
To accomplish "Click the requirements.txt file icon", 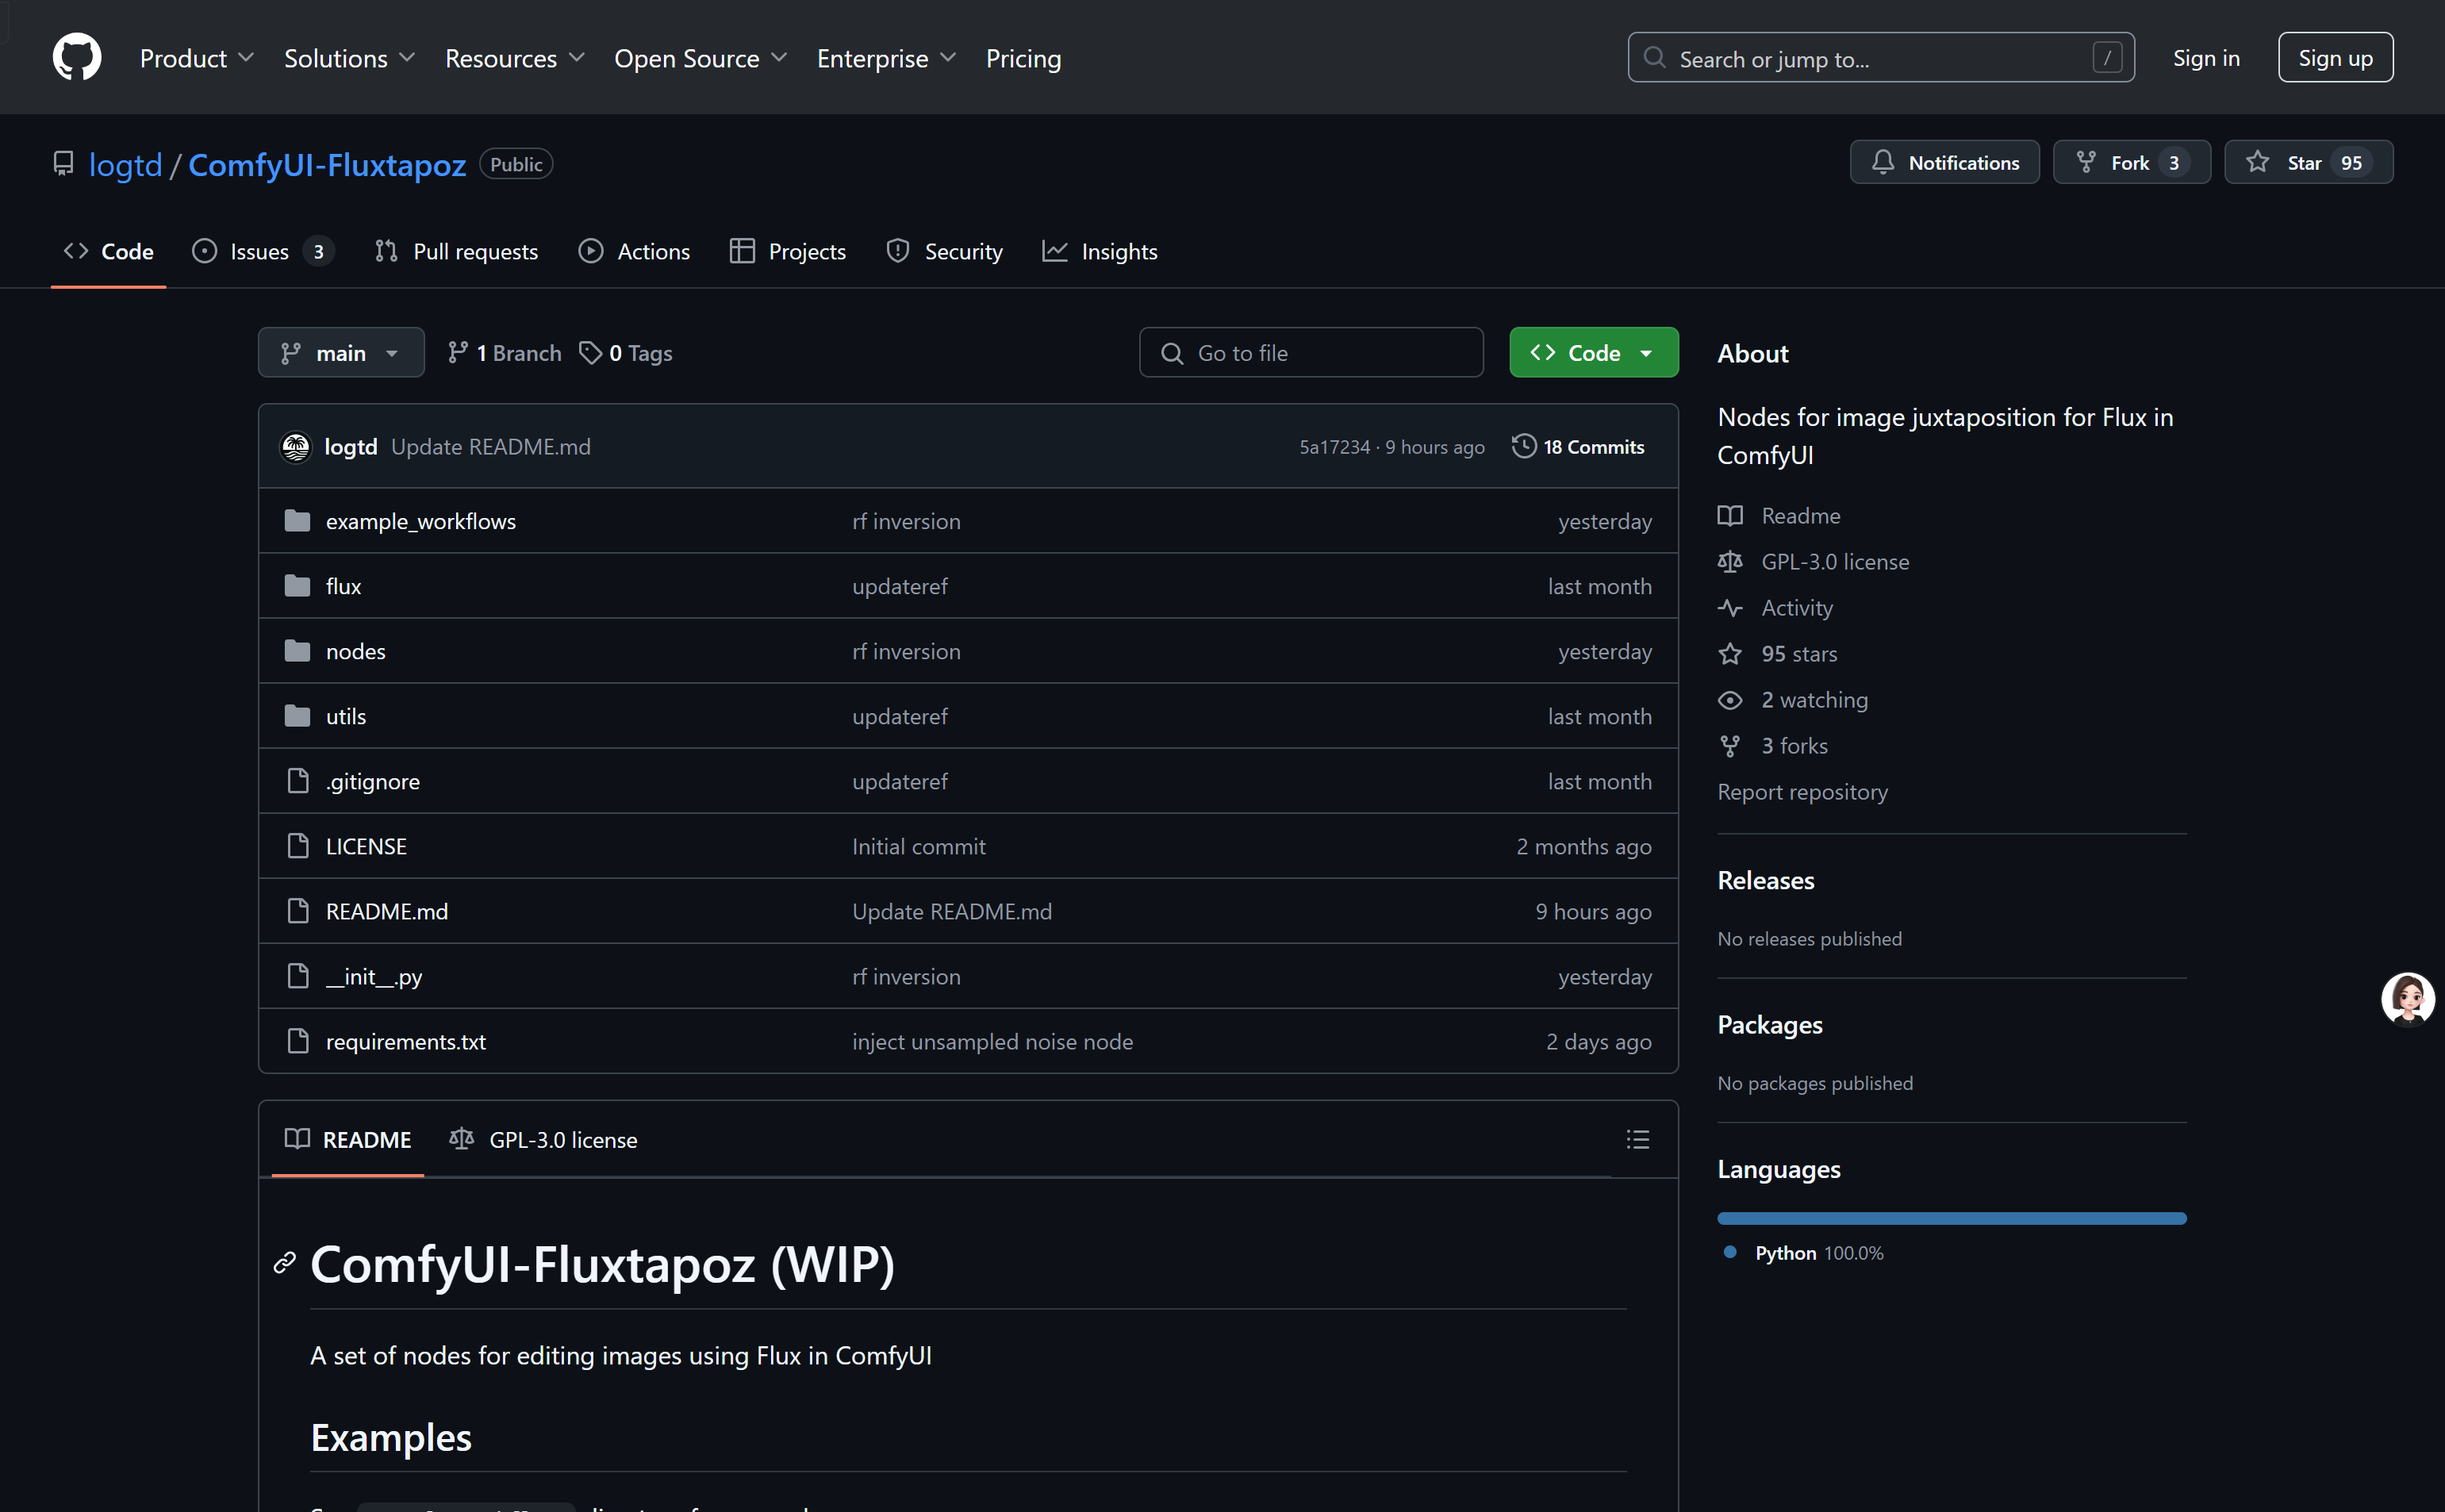I will 297,1041.
